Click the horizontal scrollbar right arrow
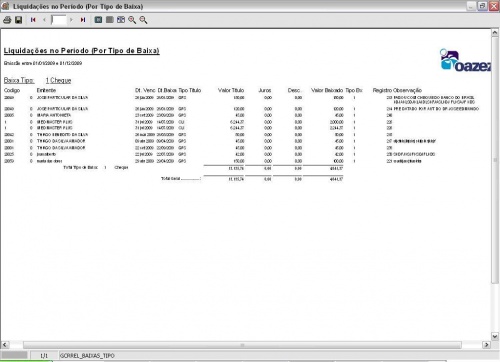Image resolution: width=500 pixels, height=362 pixels. point(487,345)
